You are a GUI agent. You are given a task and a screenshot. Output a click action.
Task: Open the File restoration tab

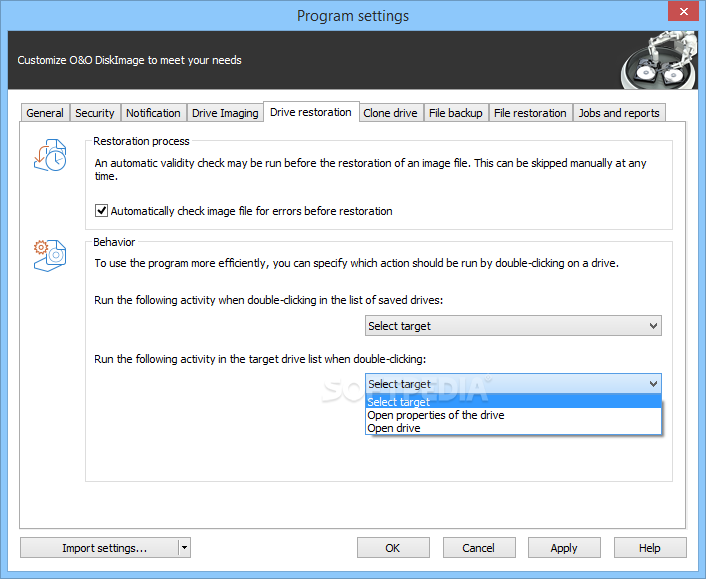[x=530, y=113]
